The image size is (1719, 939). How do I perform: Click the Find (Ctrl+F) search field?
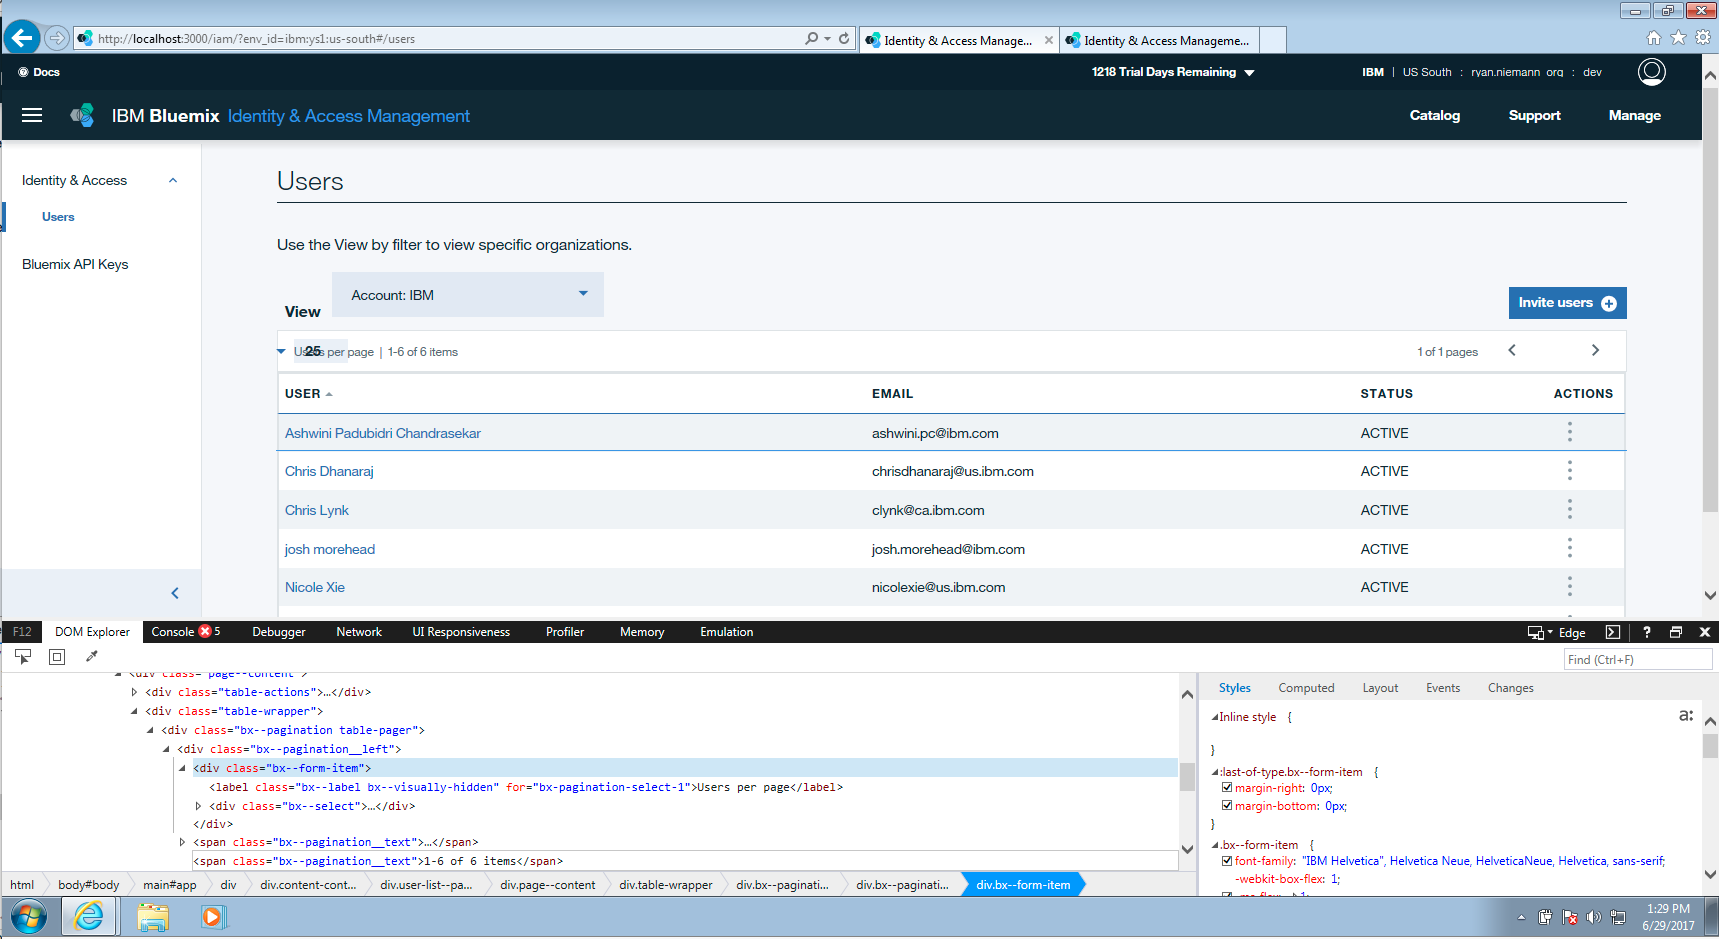tap(1638, 659)
